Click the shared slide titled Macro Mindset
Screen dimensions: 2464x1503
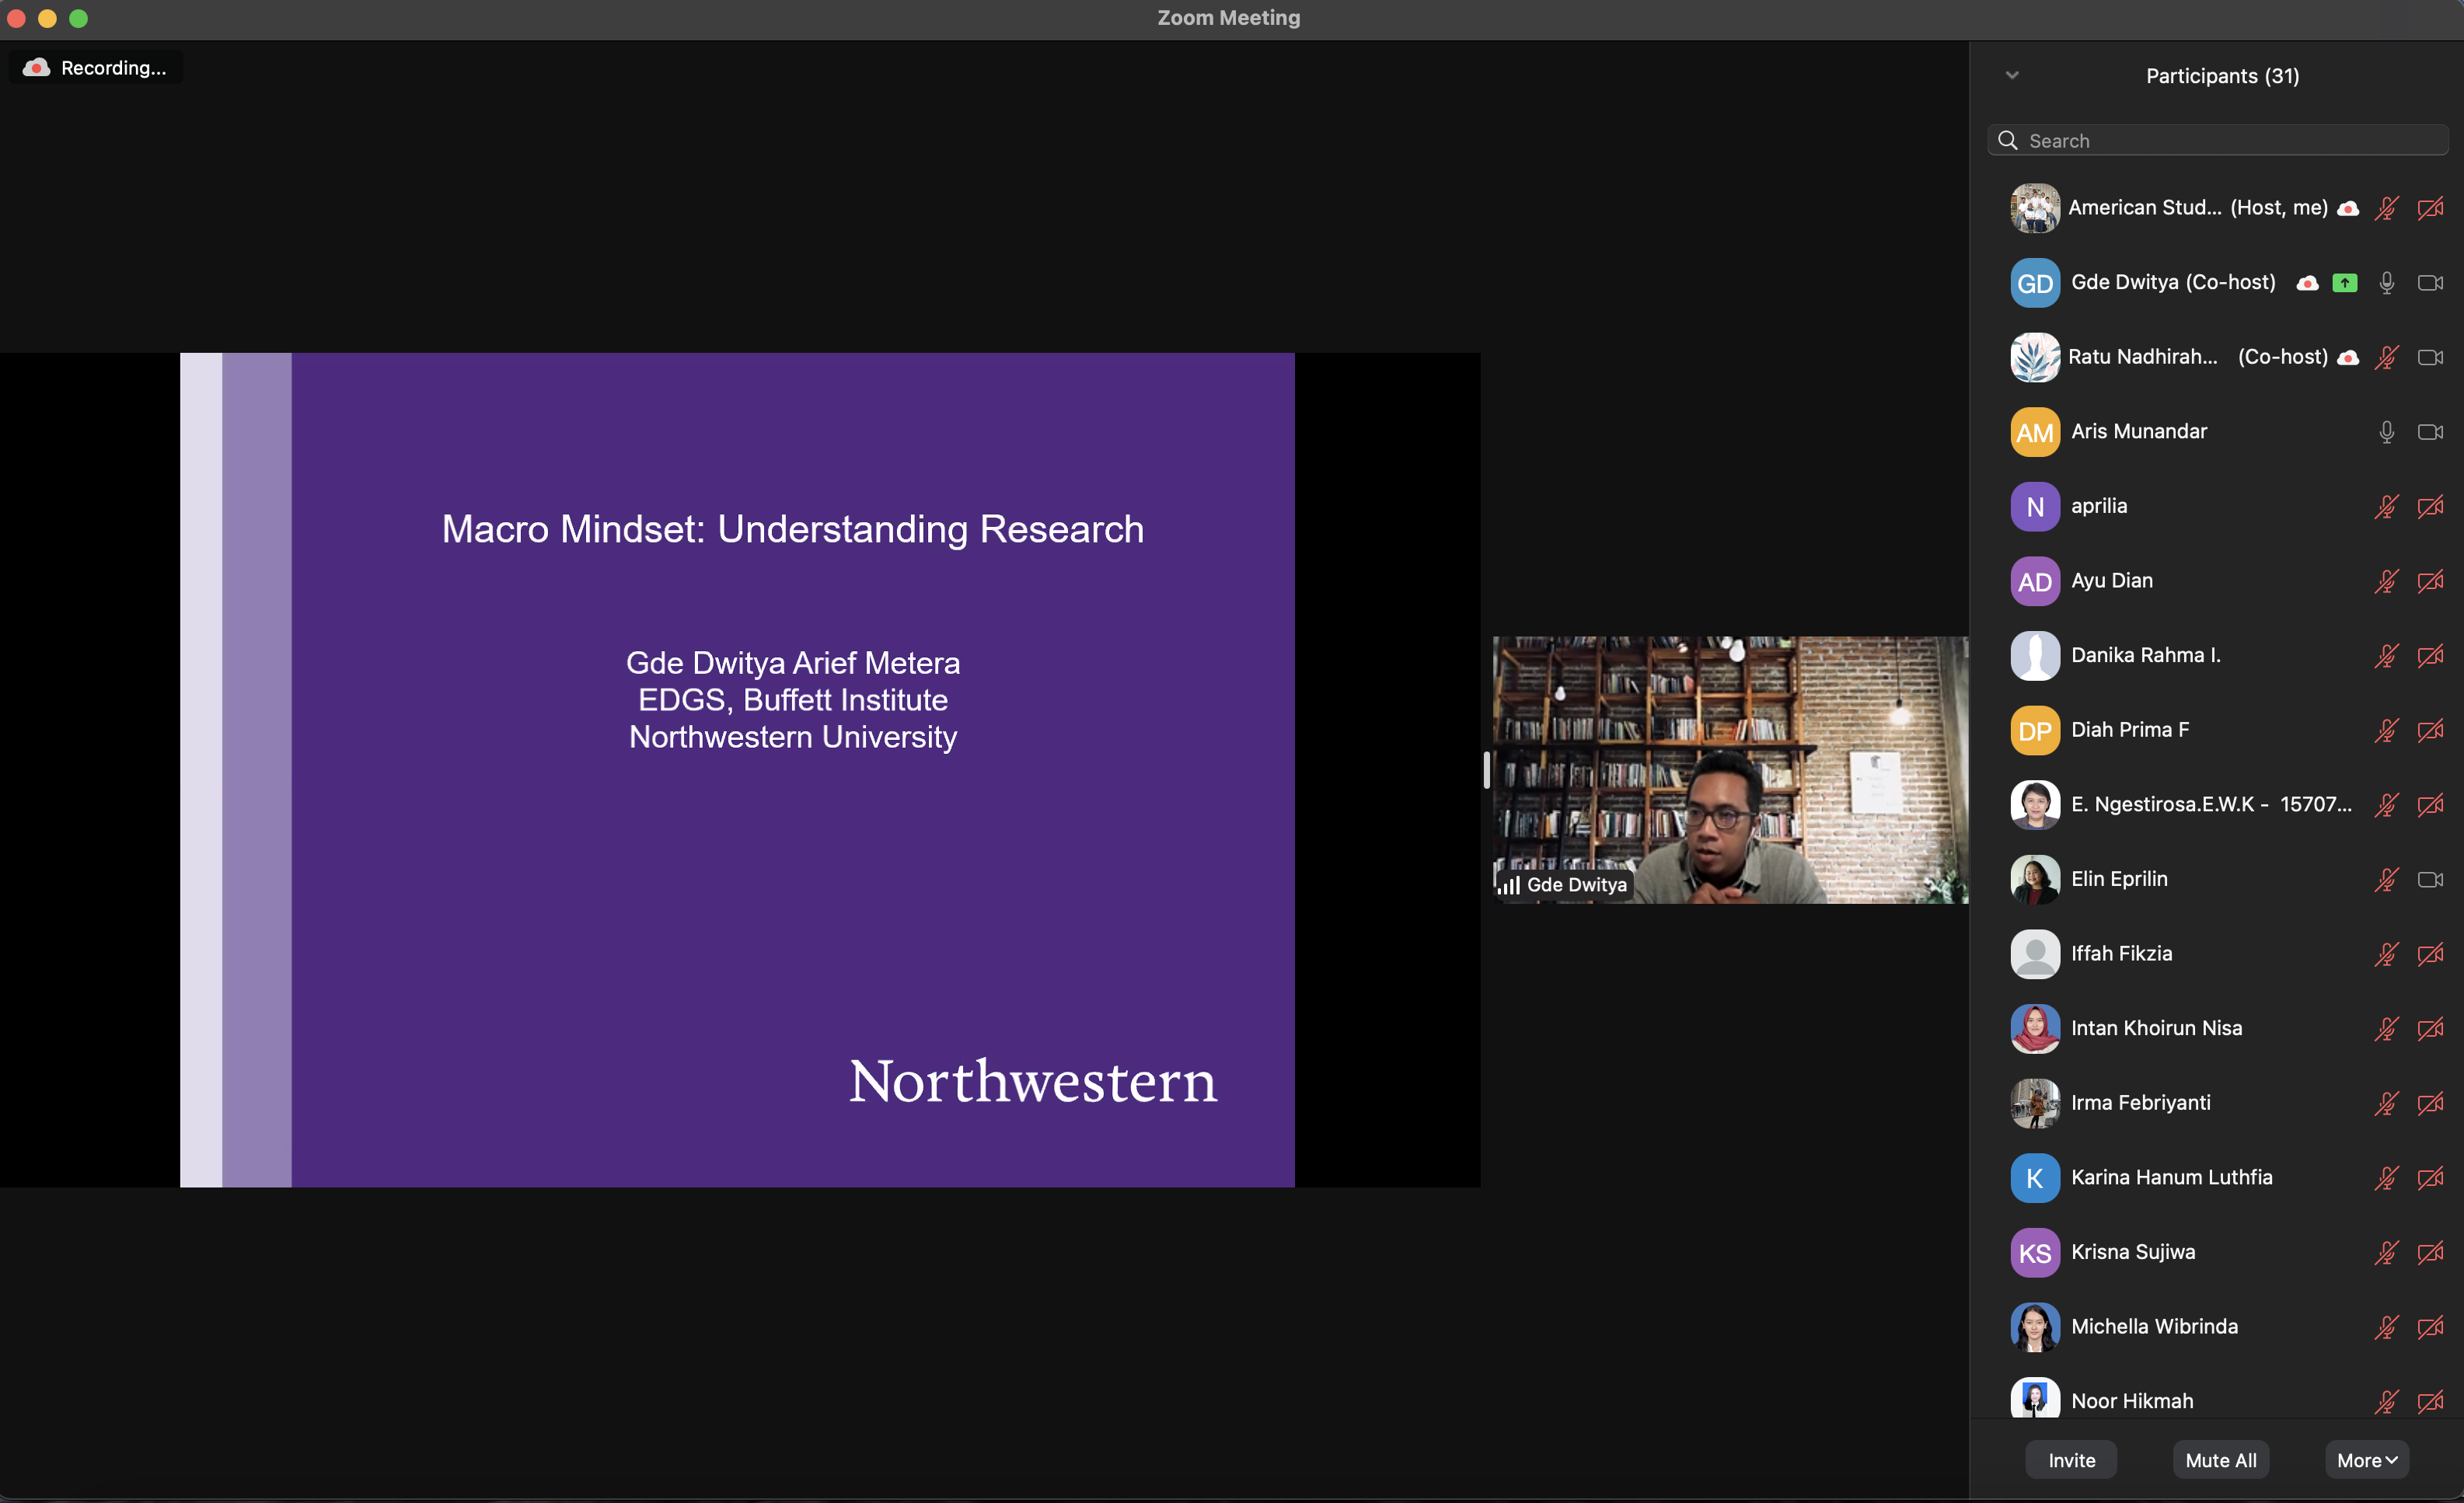click(737, 771)
